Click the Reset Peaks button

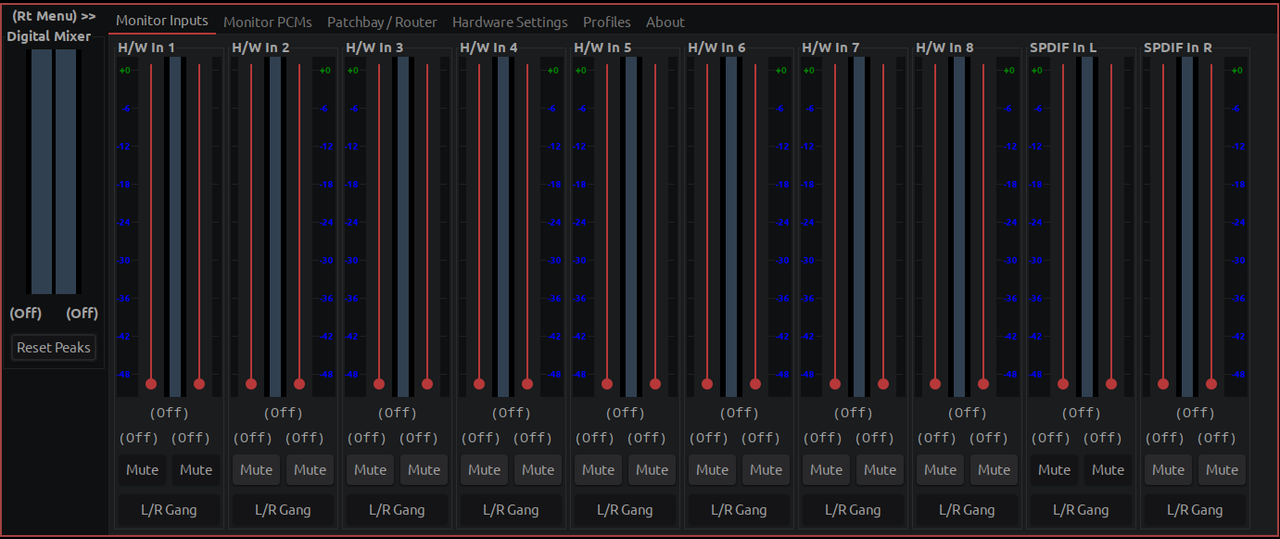click(54, 347)
